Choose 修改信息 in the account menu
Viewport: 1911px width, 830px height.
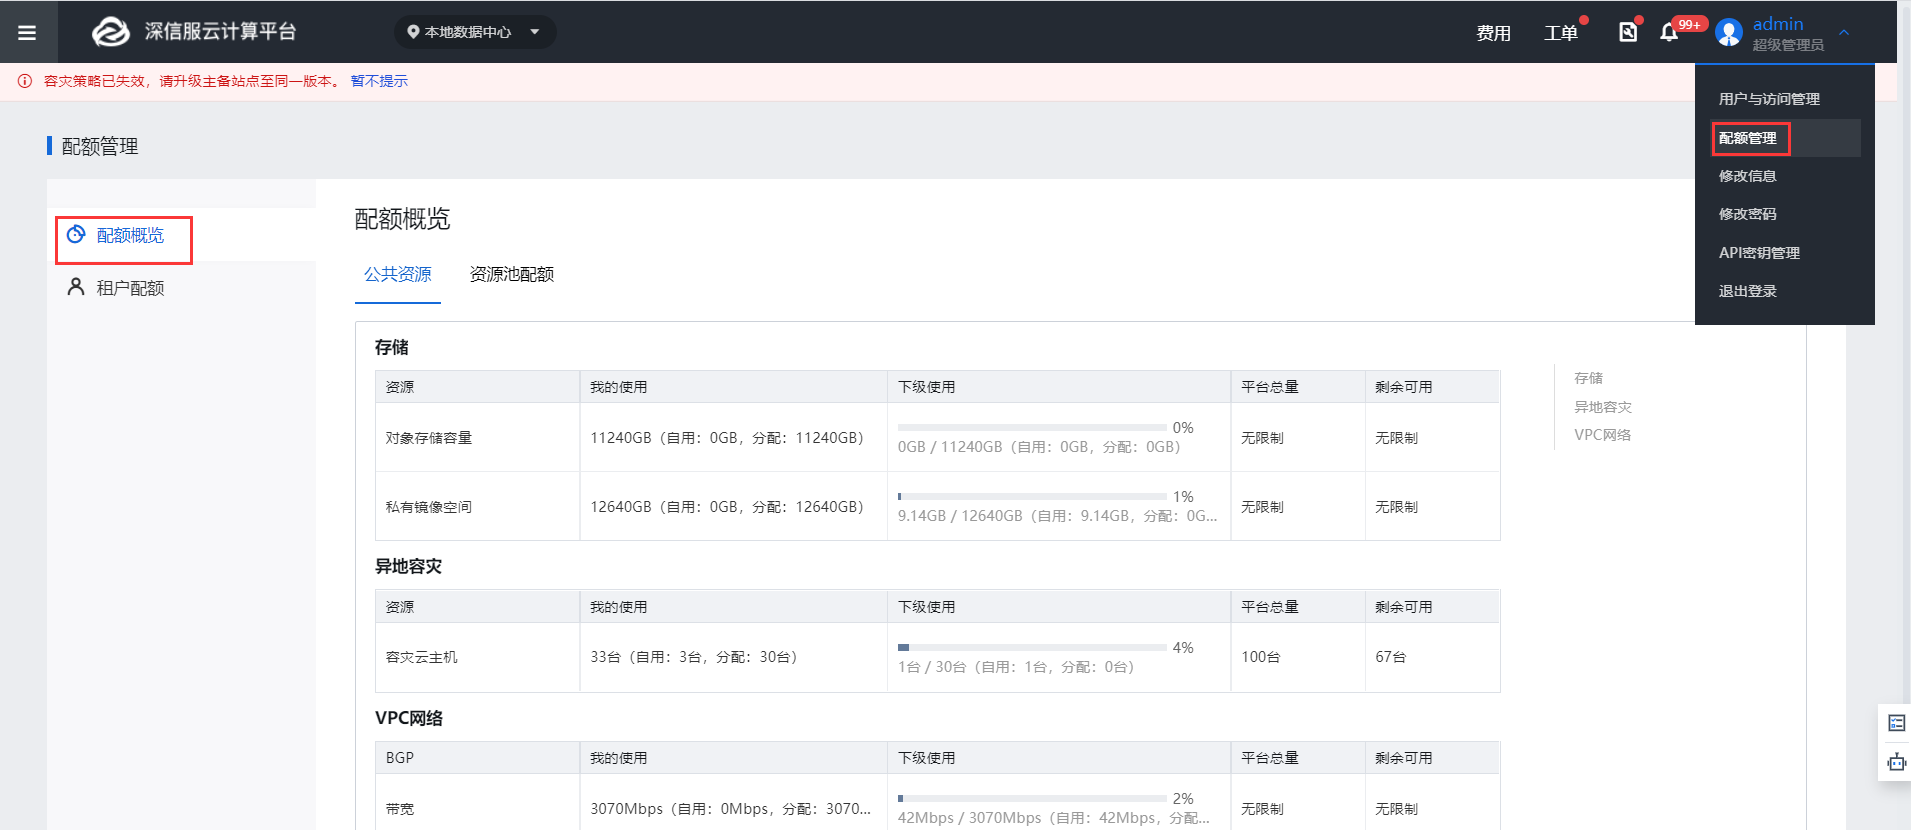coord(1747,176)
